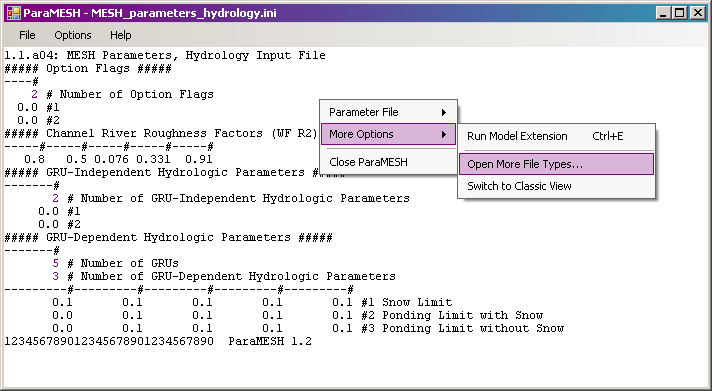
Task: Select Switch to Classic View item
Action: (x=556, y=186)
